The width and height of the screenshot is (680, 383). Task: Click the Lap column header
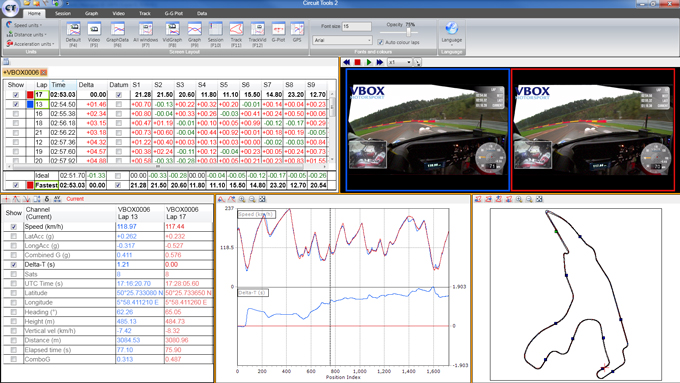pos(42,85)
